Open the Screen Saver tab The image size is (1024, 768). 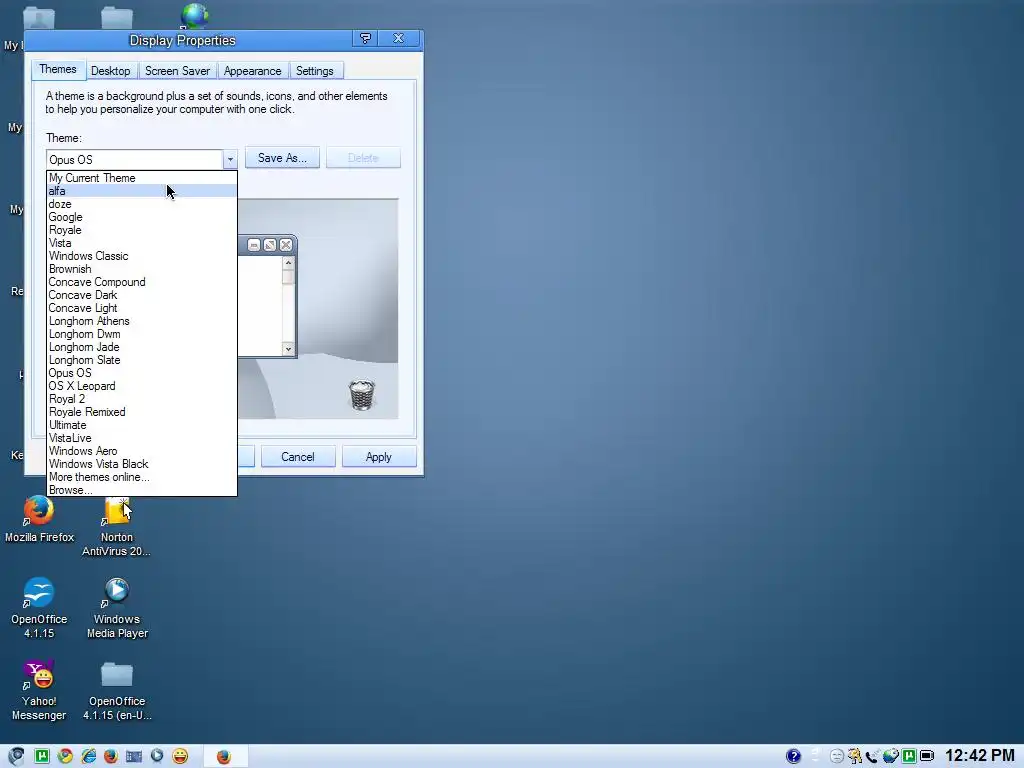177,71
